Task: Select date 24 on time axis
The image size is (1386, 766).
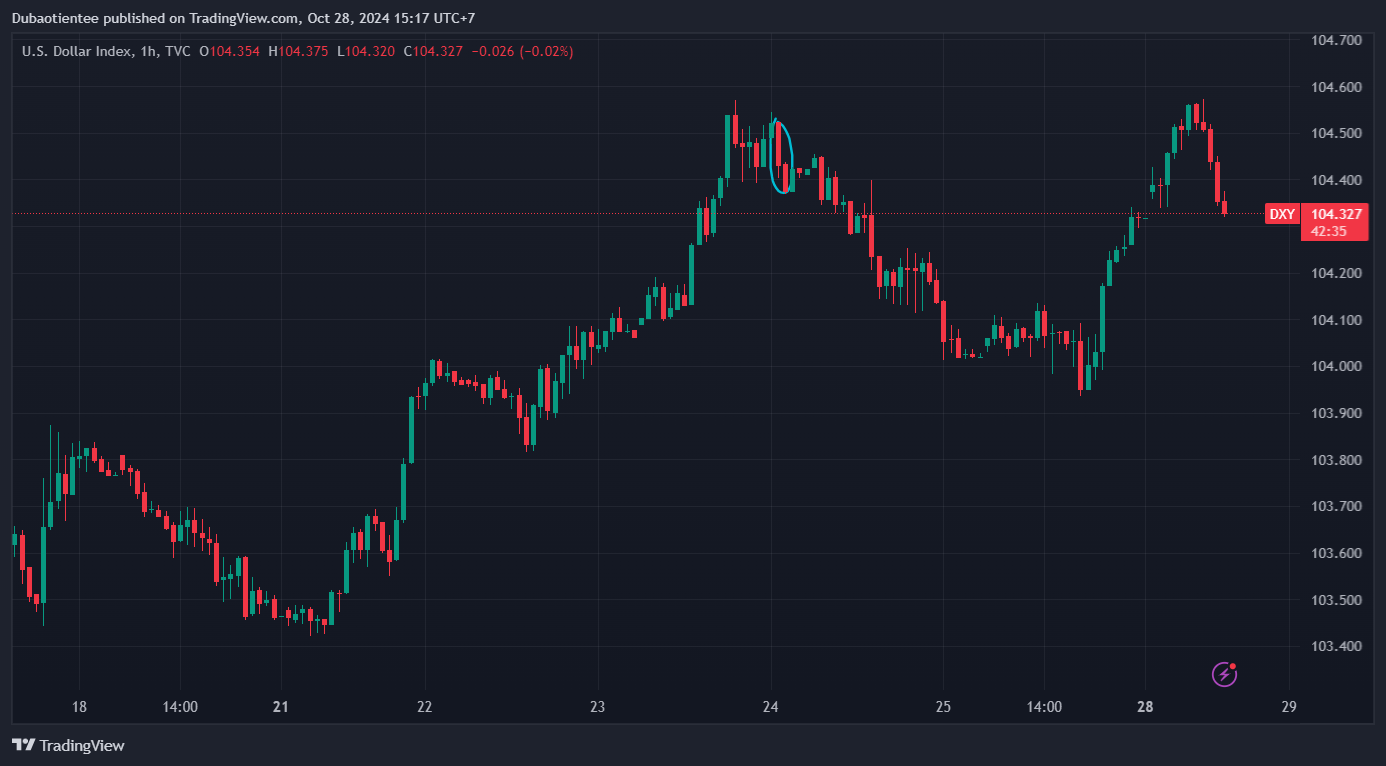Action: point(770,707)
